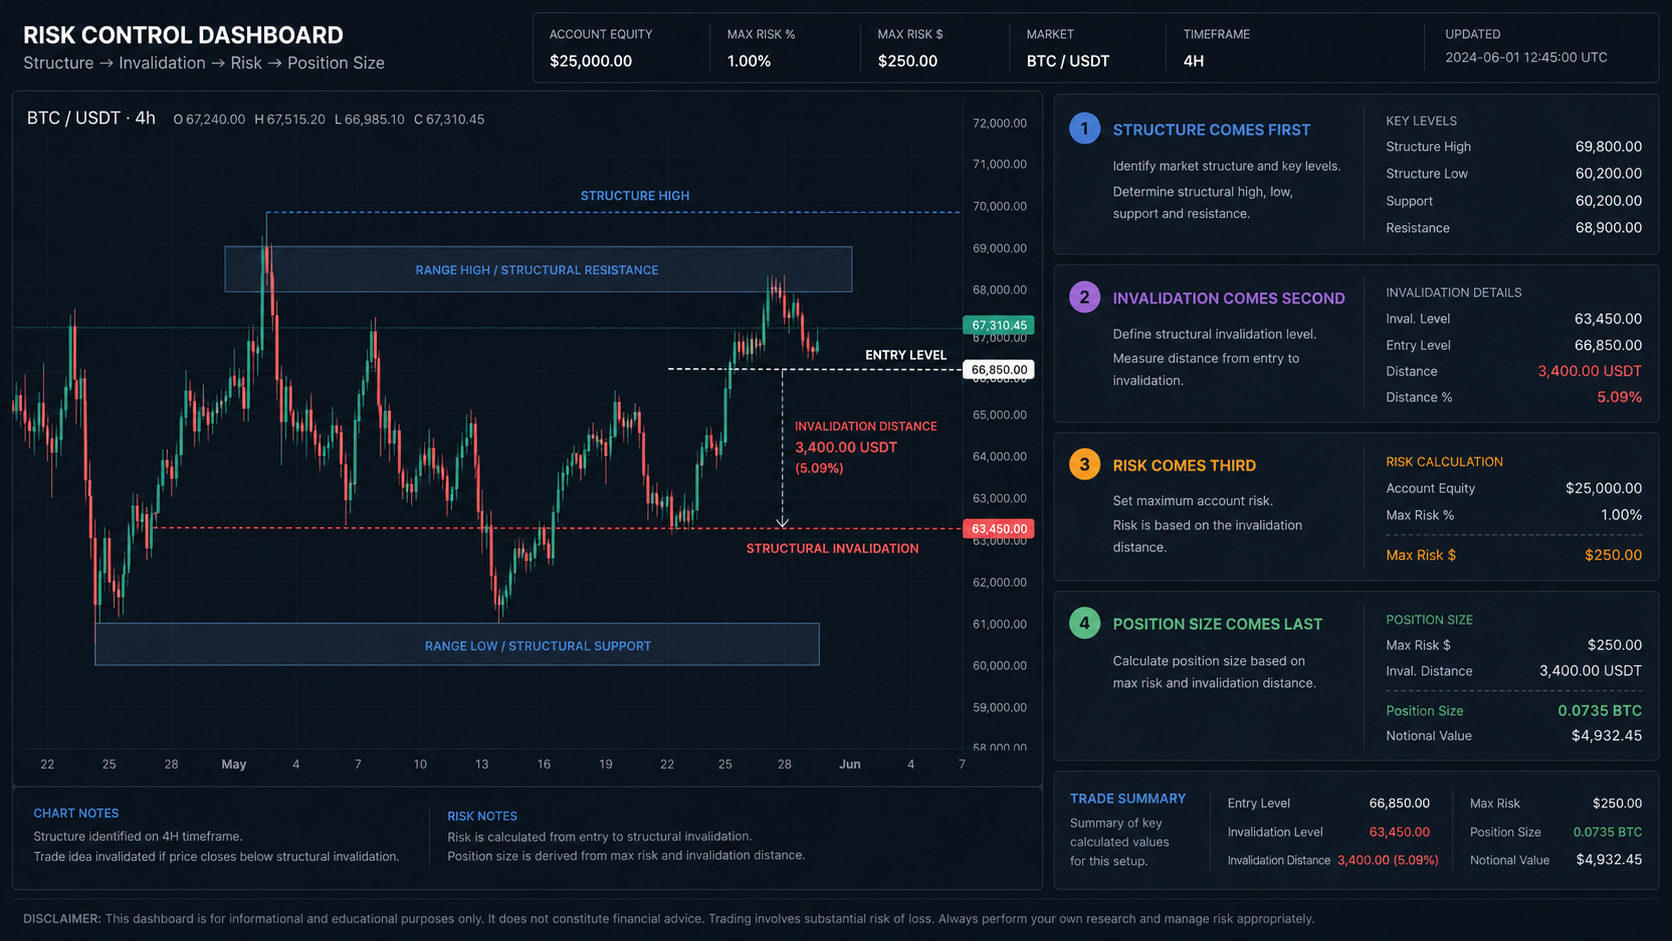Select the 67,310.45 current price tag
1672x941 pixels.
tap(998, 325)
